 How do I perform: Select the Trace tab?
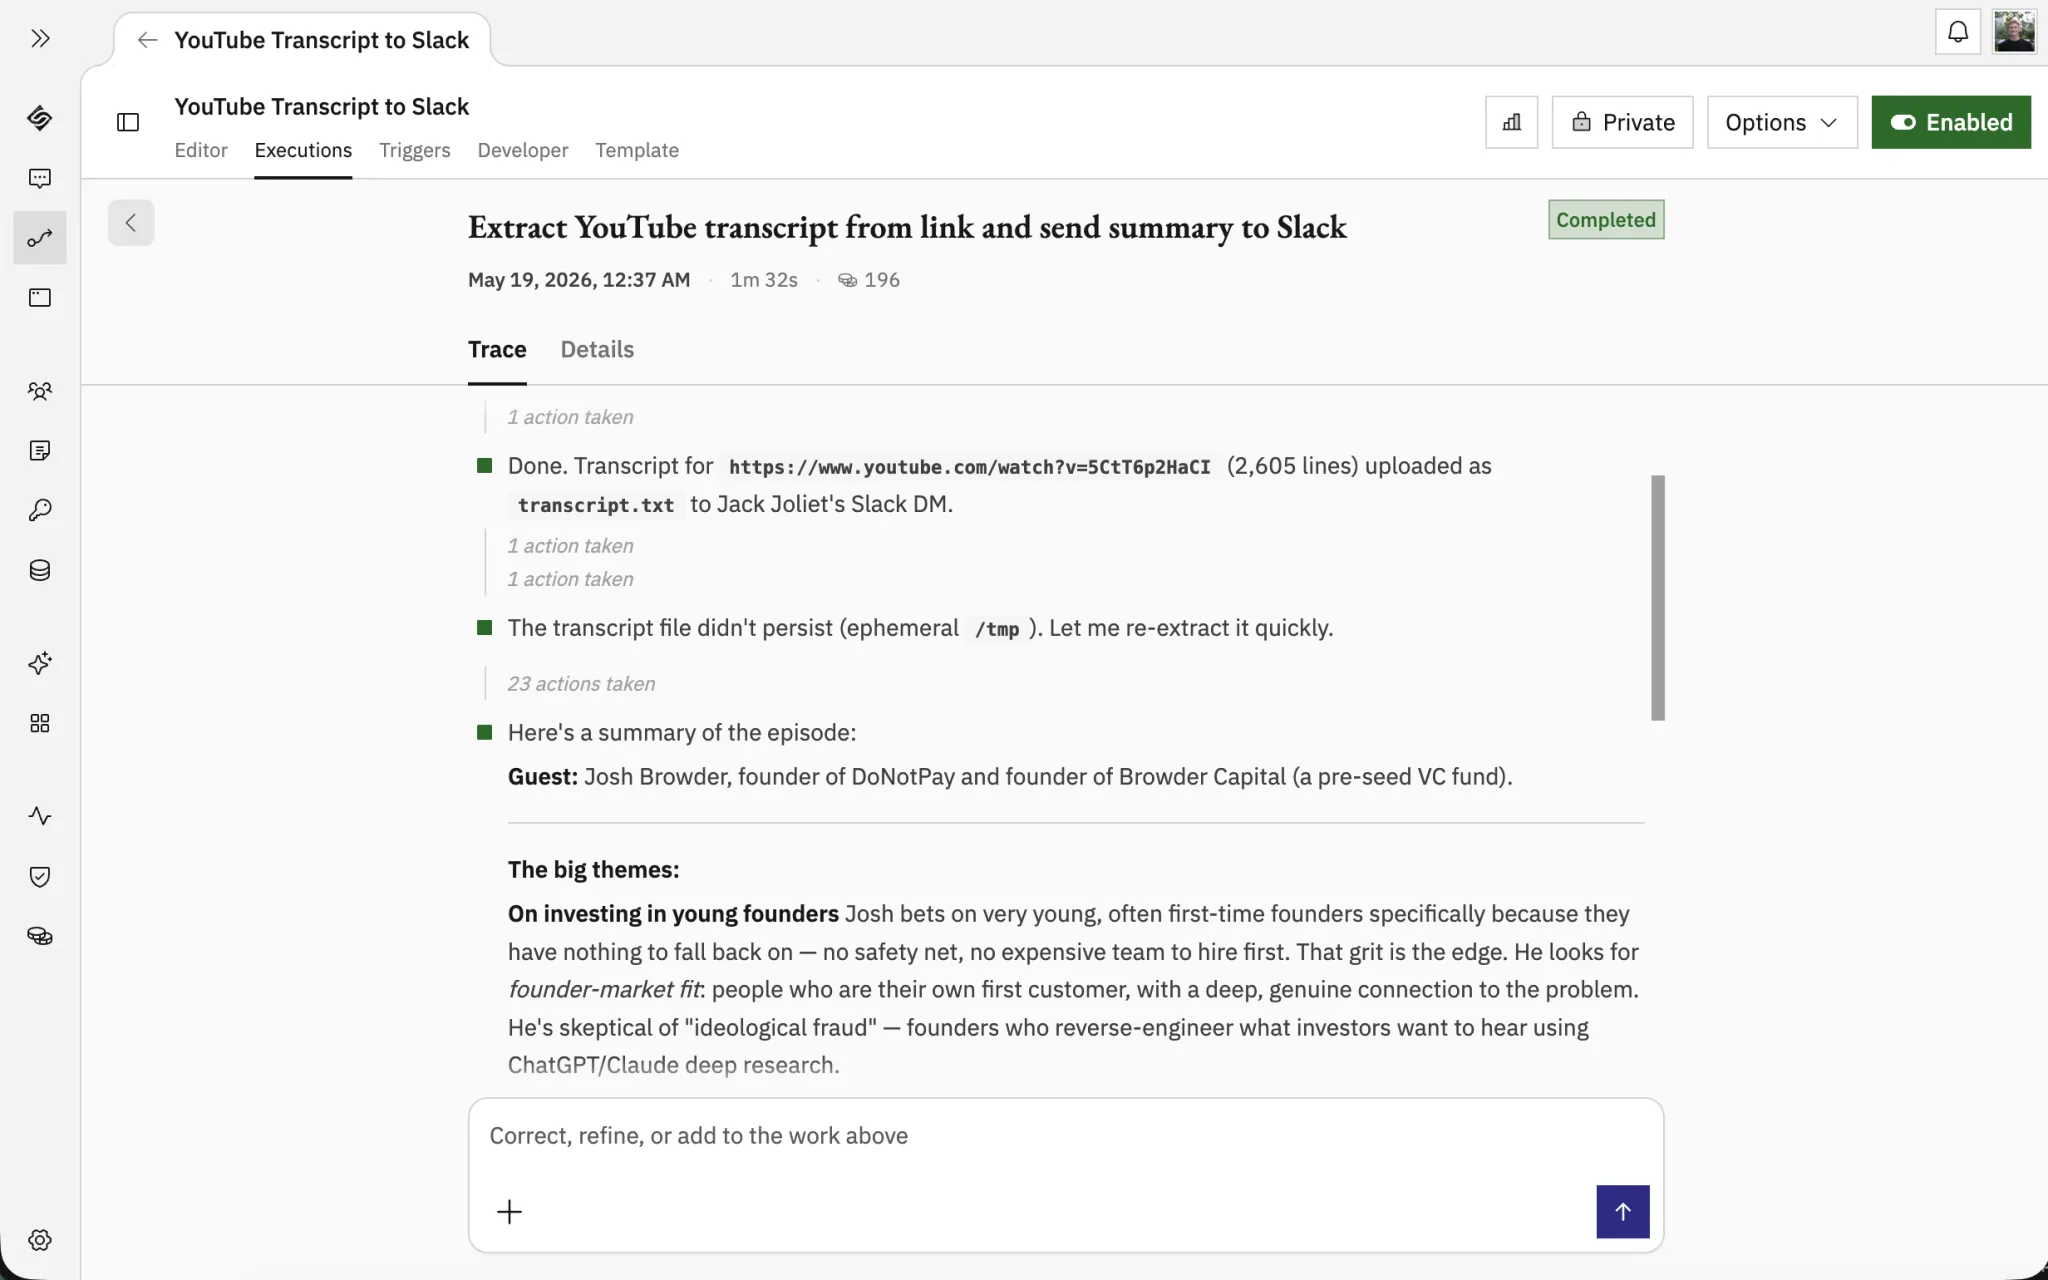pyautogui.click(x=497, y=350)
